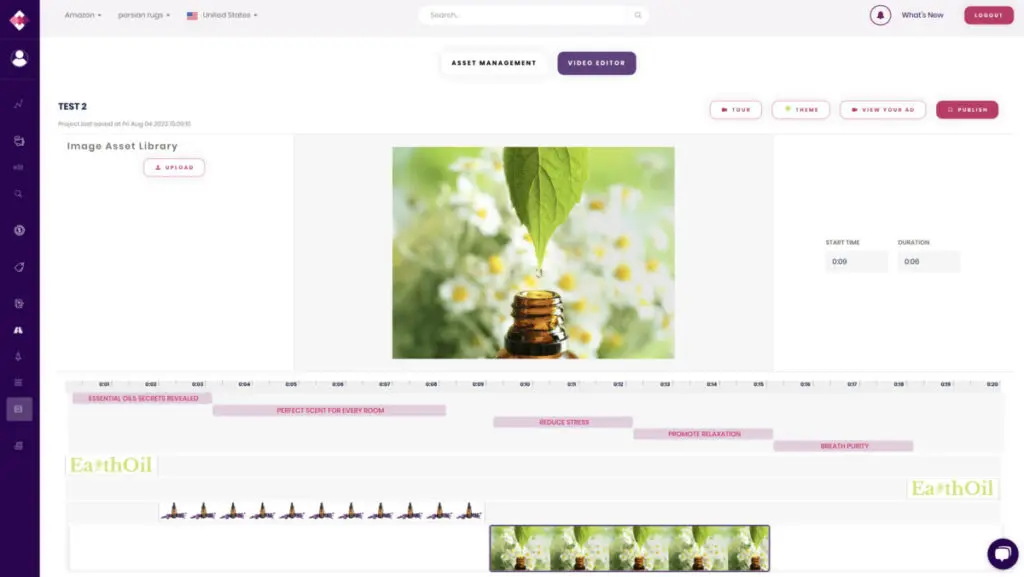
Task: Expand the Amazon marketplace dropdown
Action: [83, 16]
